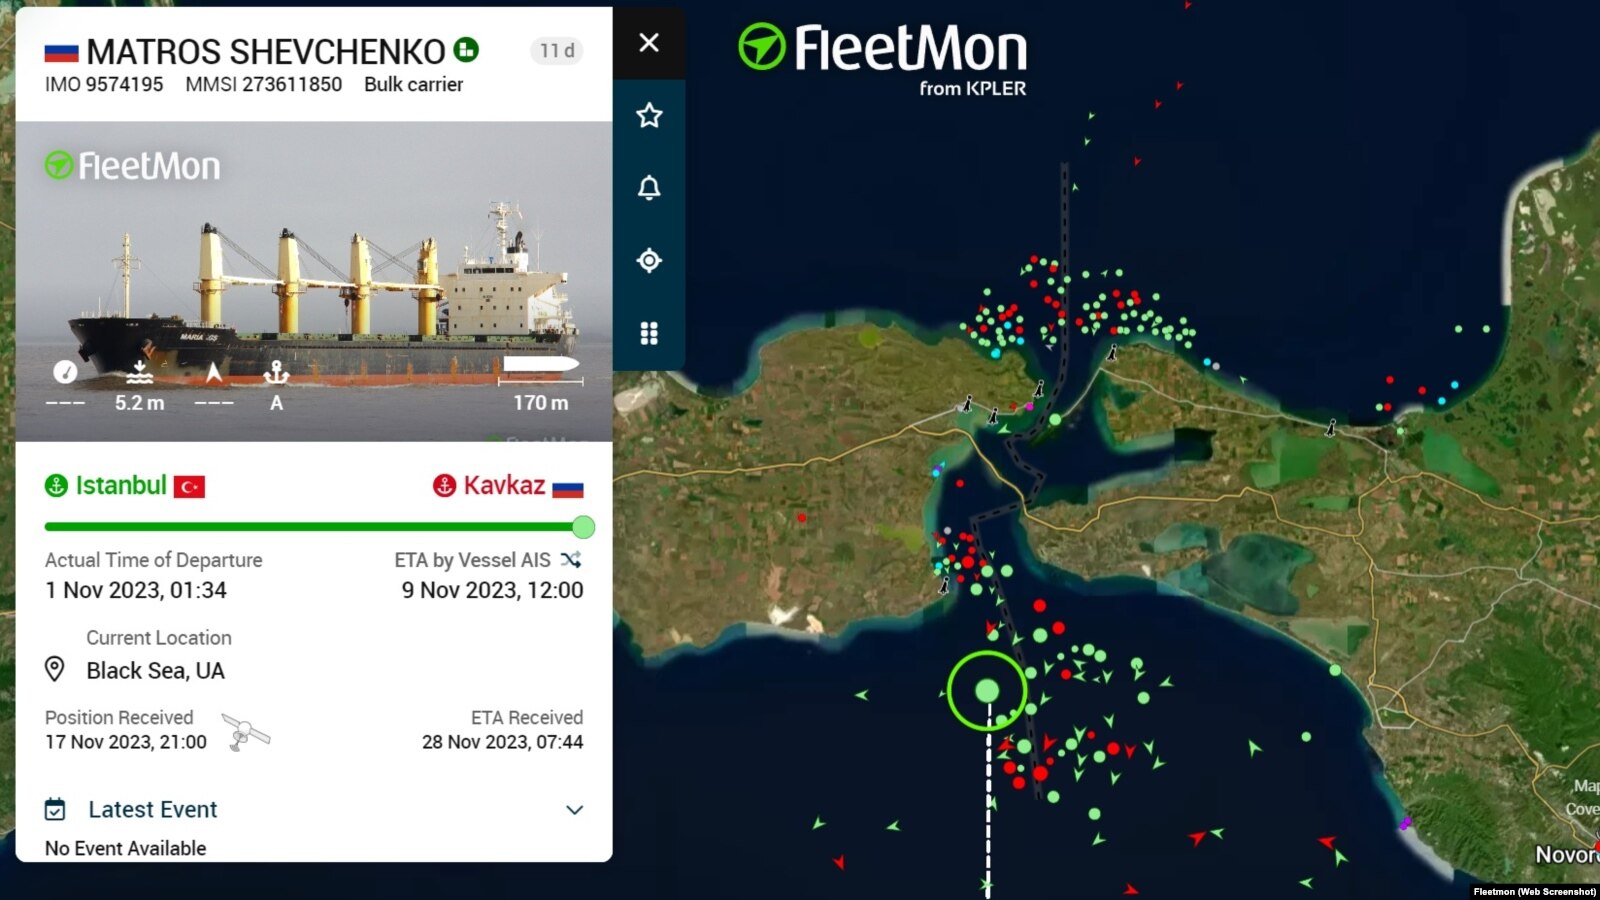Add vessel to favorites with star icon
This screenshot has height=900, width=1600.
point(649,116)
